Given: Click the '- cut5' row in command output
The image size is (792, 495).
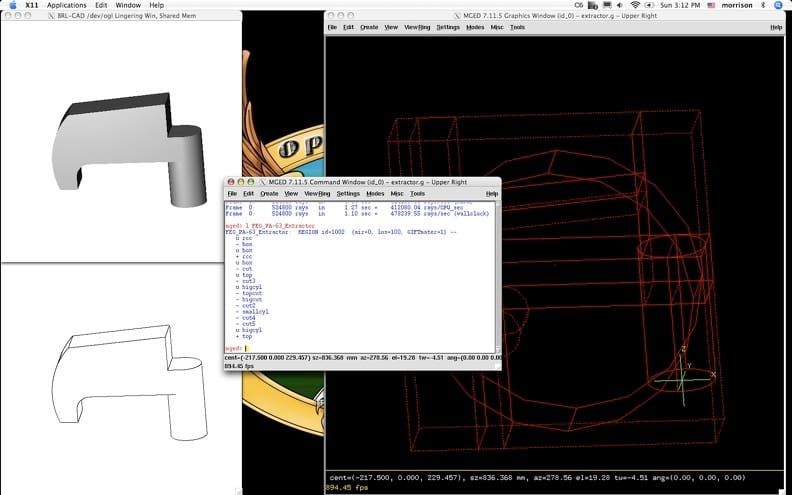Looking at the screenshot, I should click(245, 324).
